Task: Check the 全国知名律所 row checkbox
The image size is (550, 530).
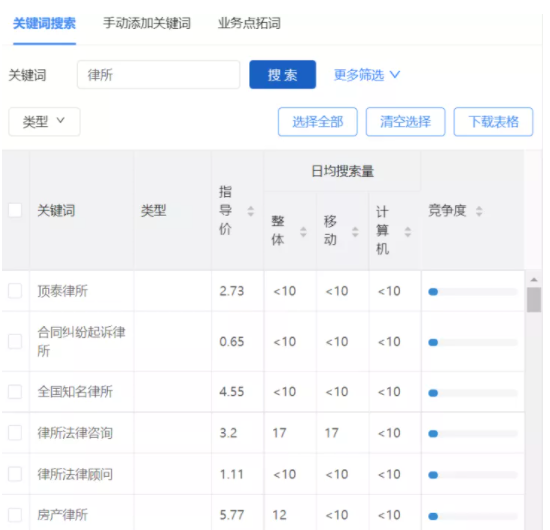Action: tap(15, 391)
